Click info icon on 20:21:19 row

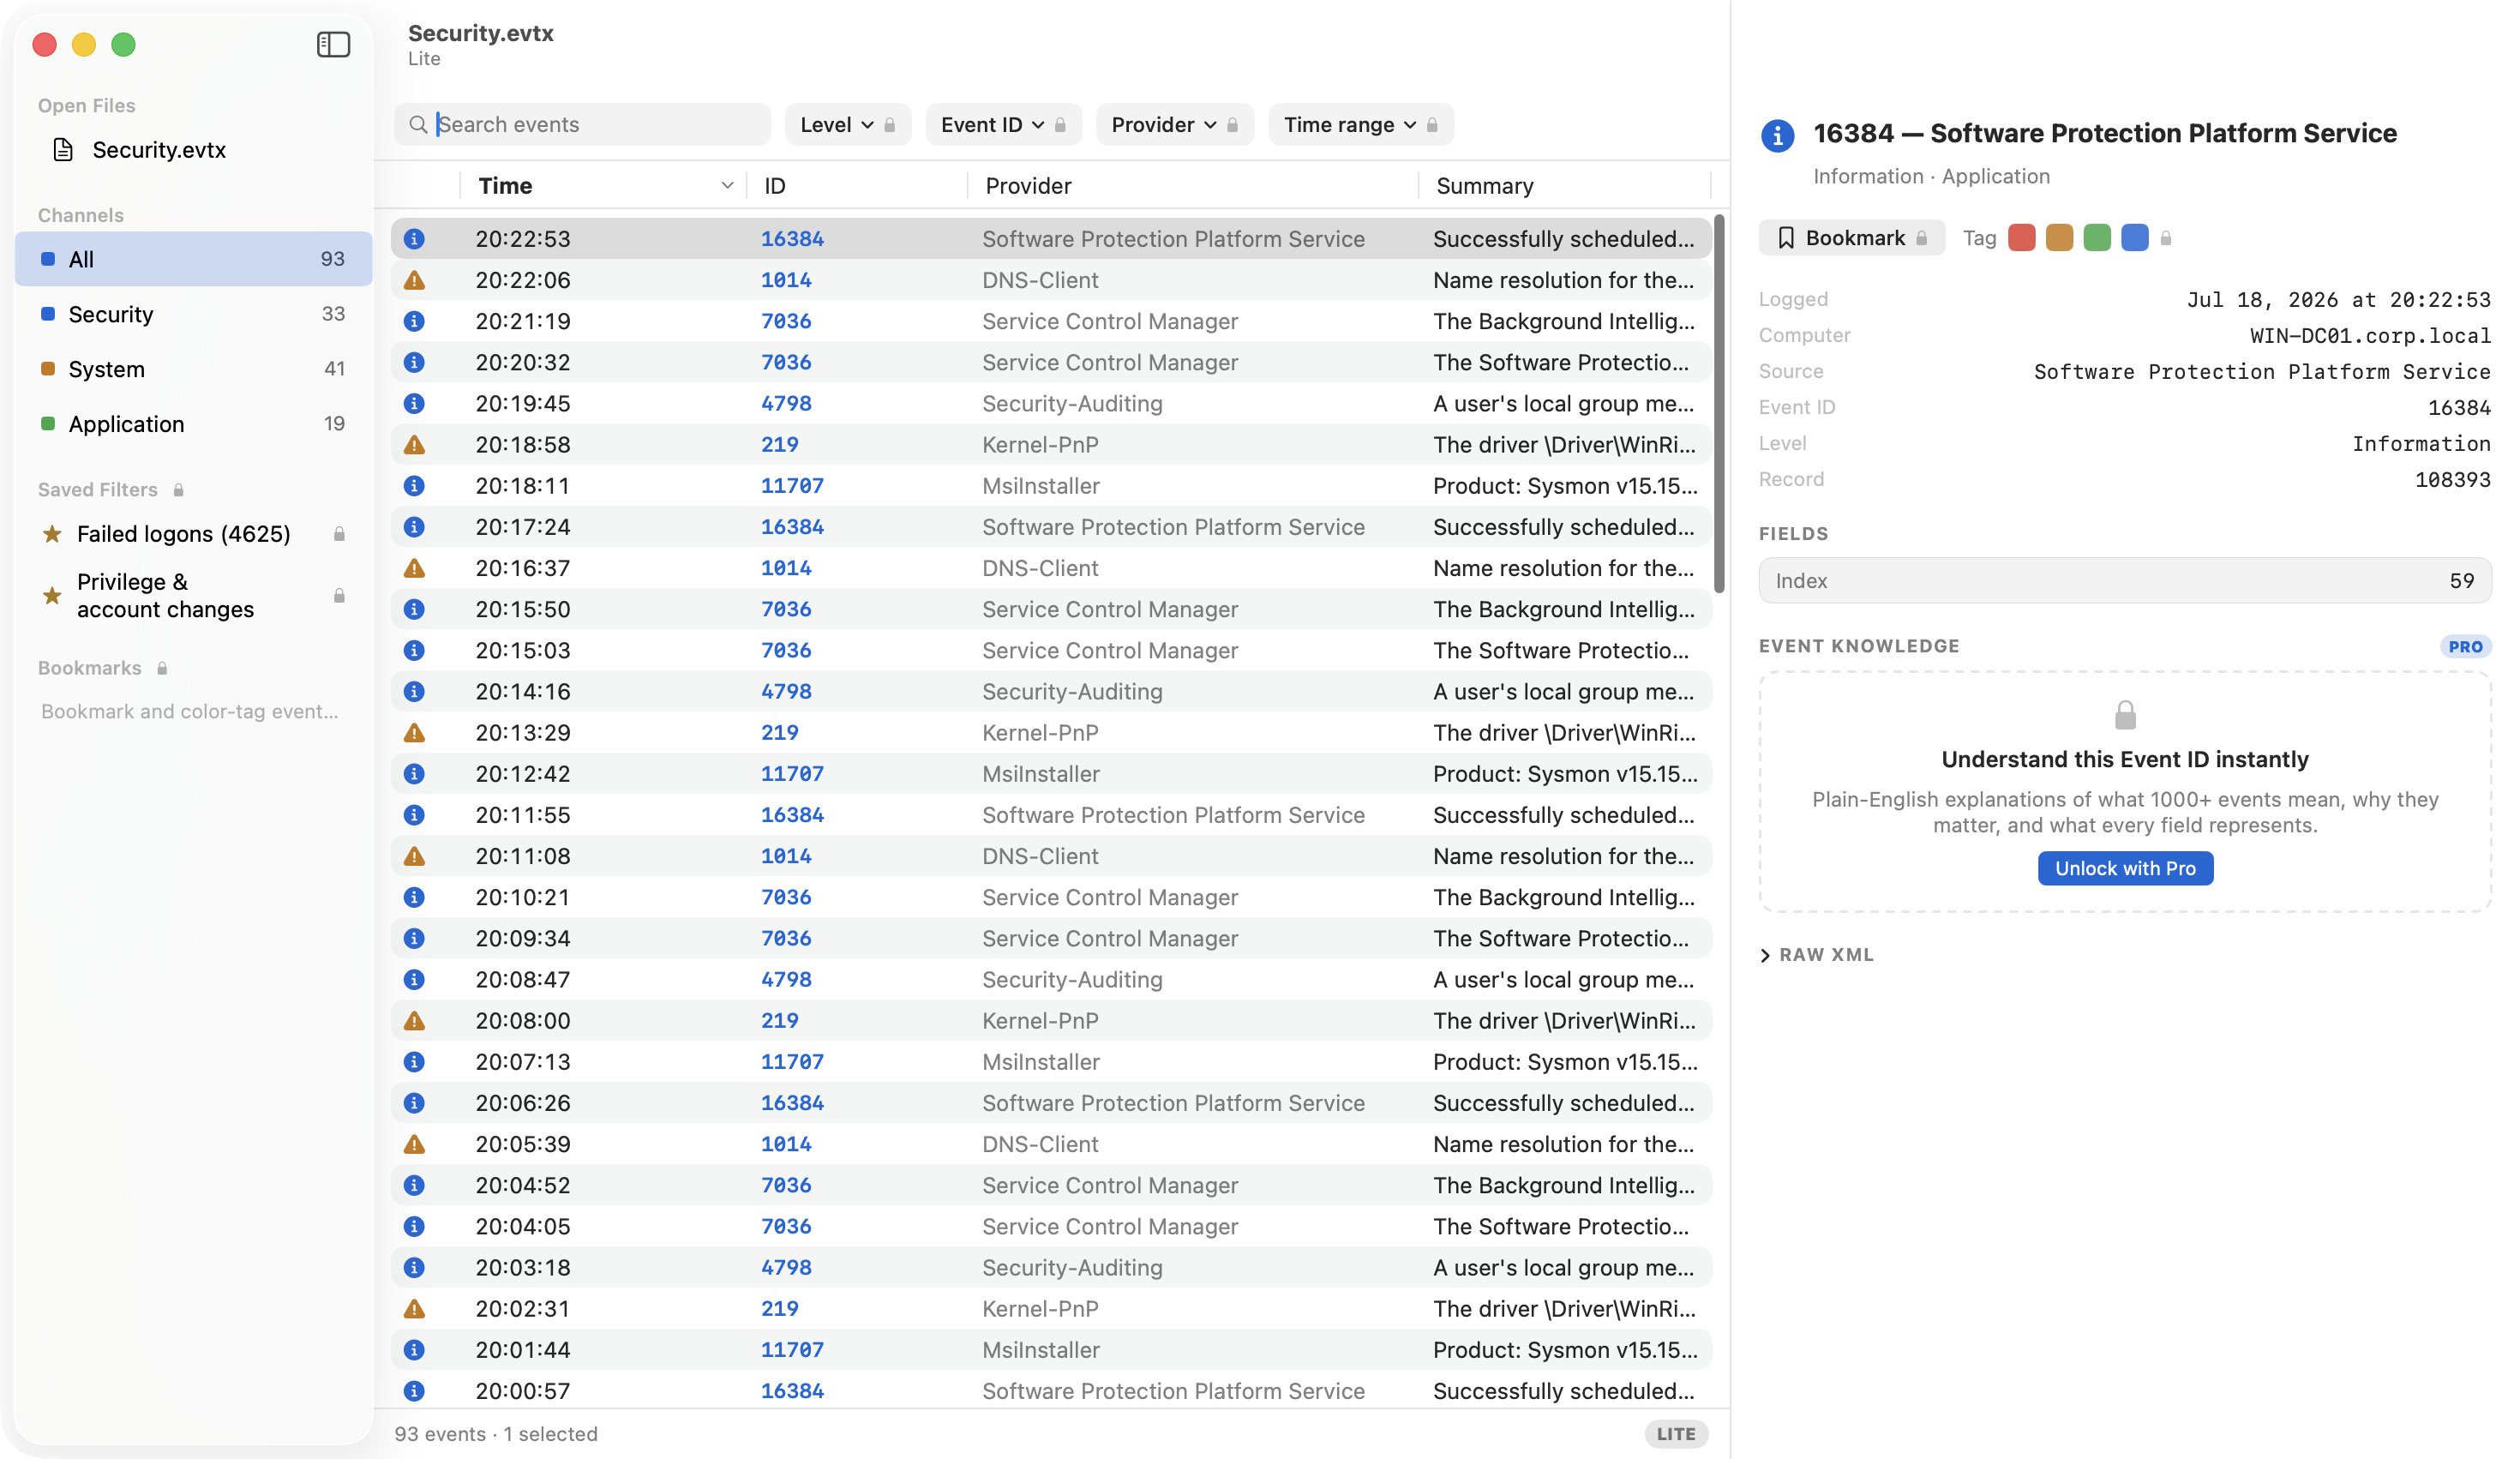(x=414, y=322)
